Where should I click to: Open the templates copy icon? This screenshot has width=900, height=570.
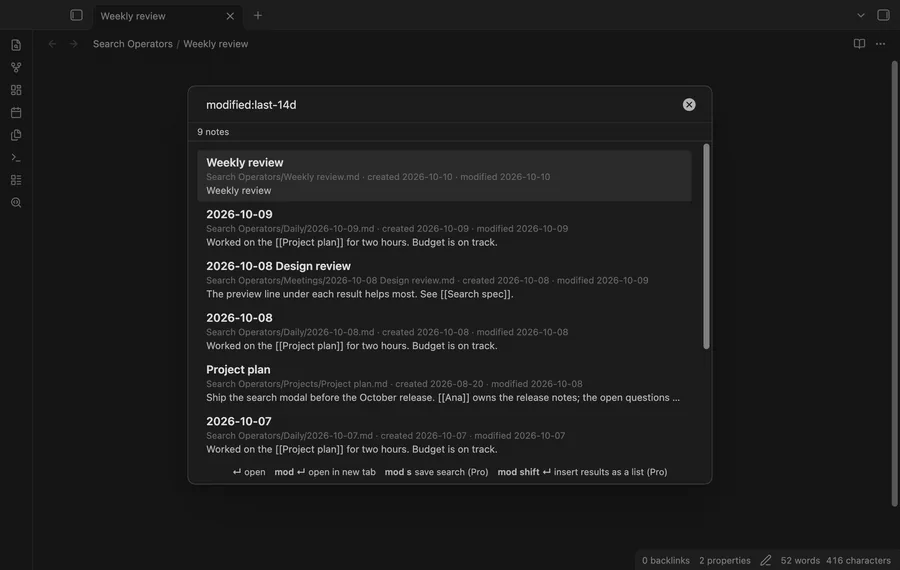[x=16, y=135]
